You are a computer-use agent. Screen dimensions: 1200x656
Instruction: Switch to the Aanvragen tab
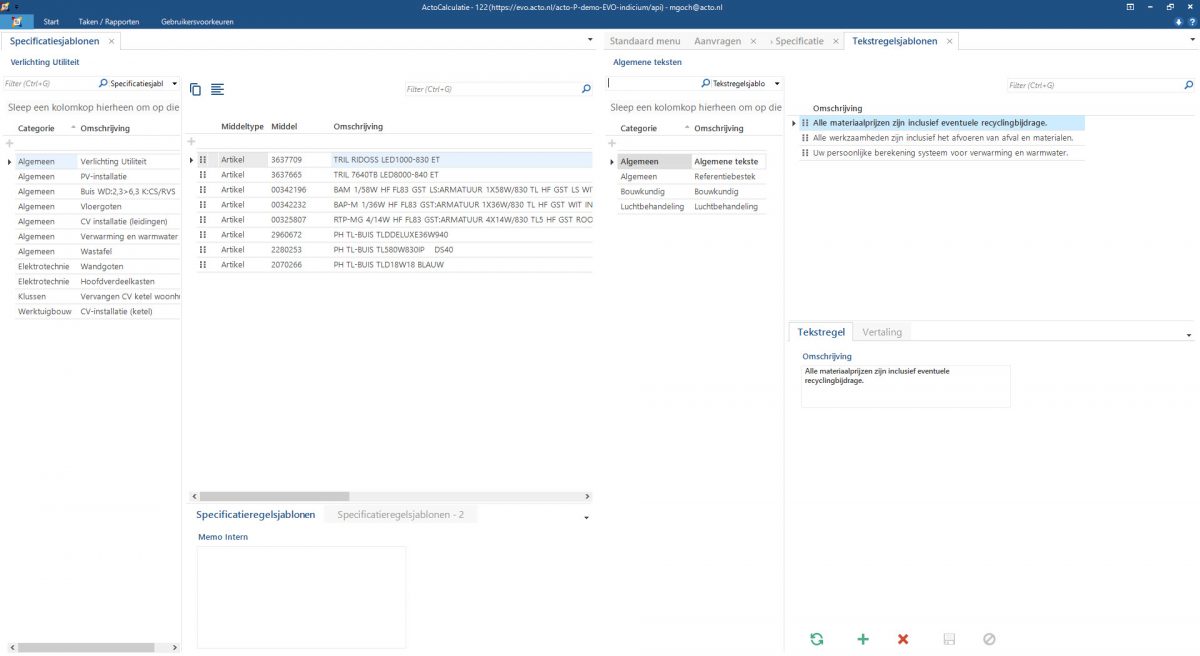pos(718,41)
